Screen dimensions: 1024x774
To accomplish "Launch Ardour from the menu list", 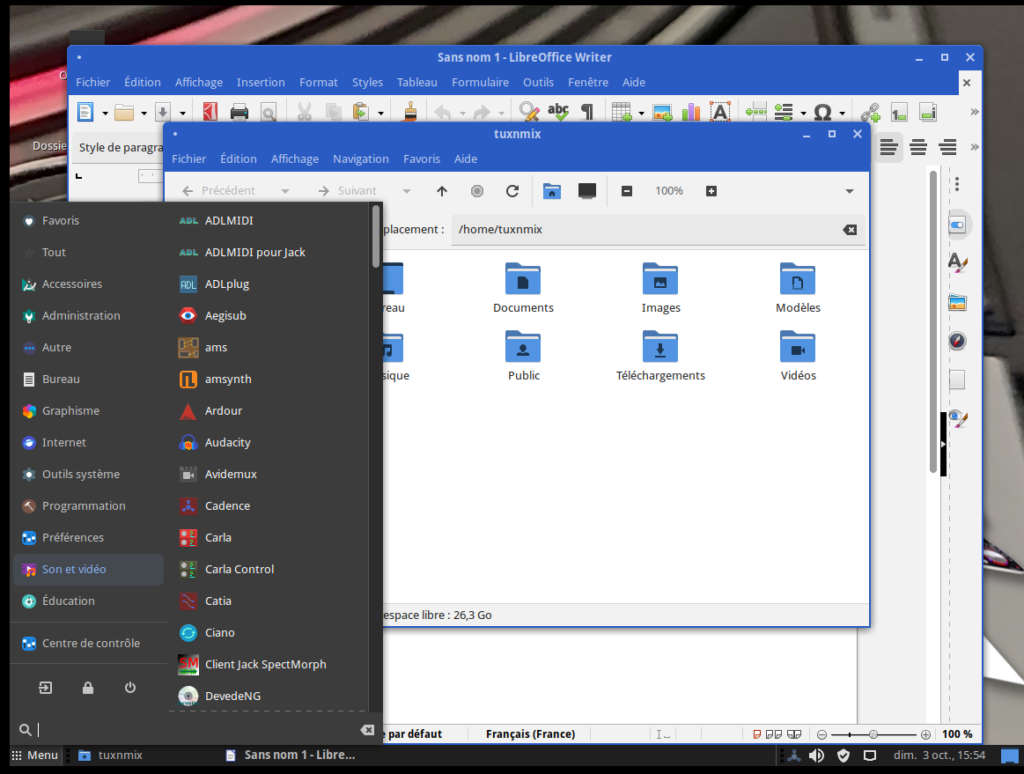I will click(223, 411).
